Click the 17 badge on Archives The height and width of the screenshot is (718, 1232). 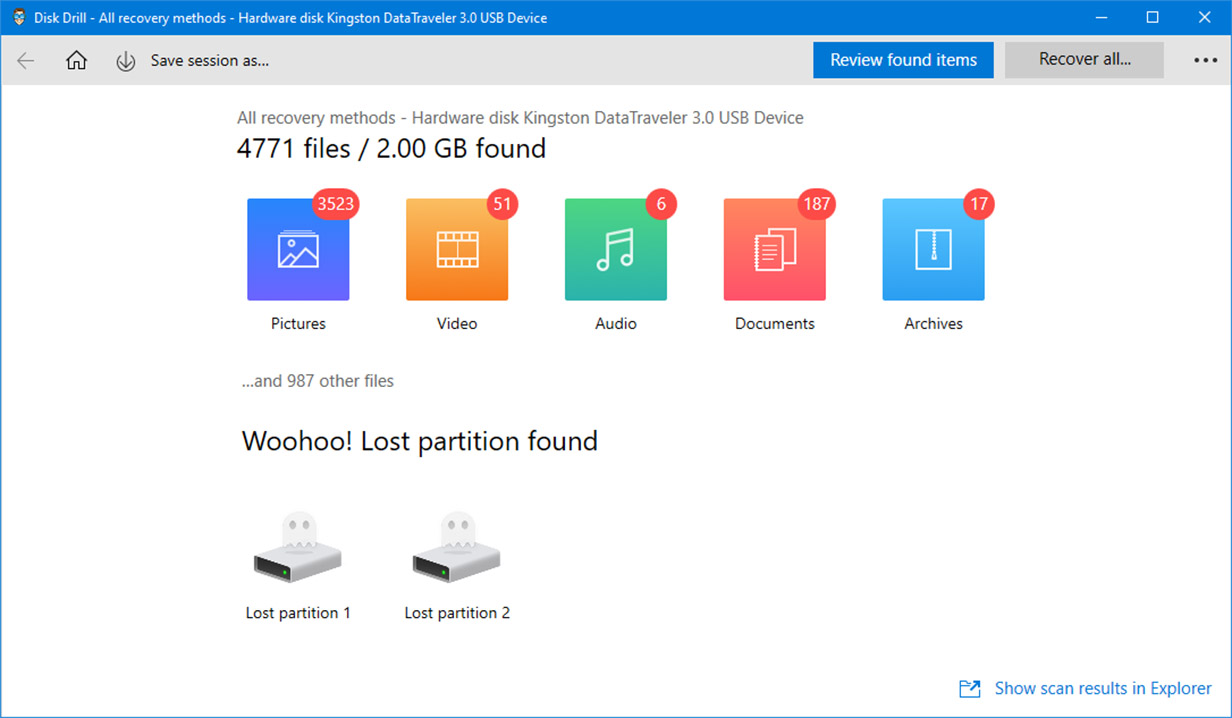pos(979,204)
